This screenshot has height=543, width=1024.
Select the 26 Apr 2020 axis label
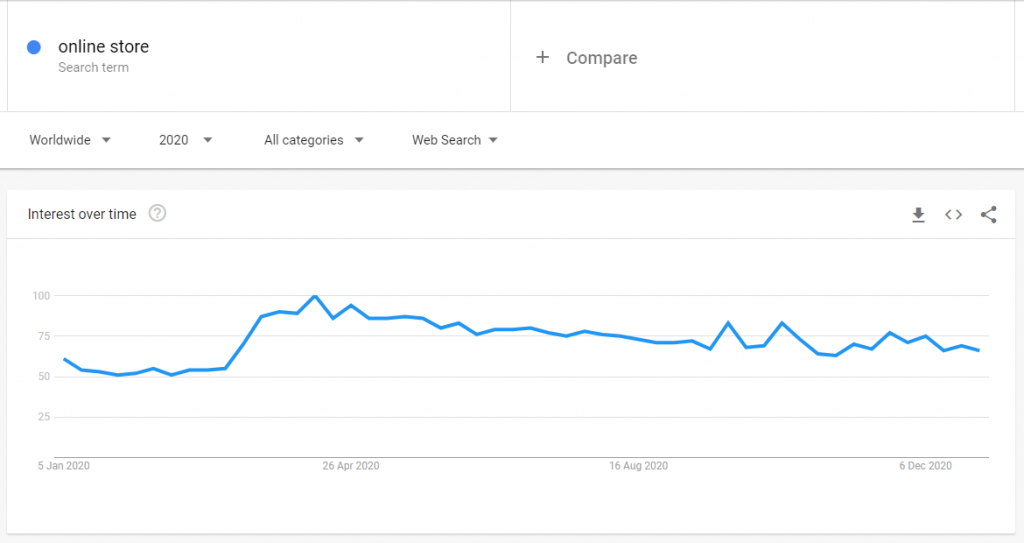point(351,466)
